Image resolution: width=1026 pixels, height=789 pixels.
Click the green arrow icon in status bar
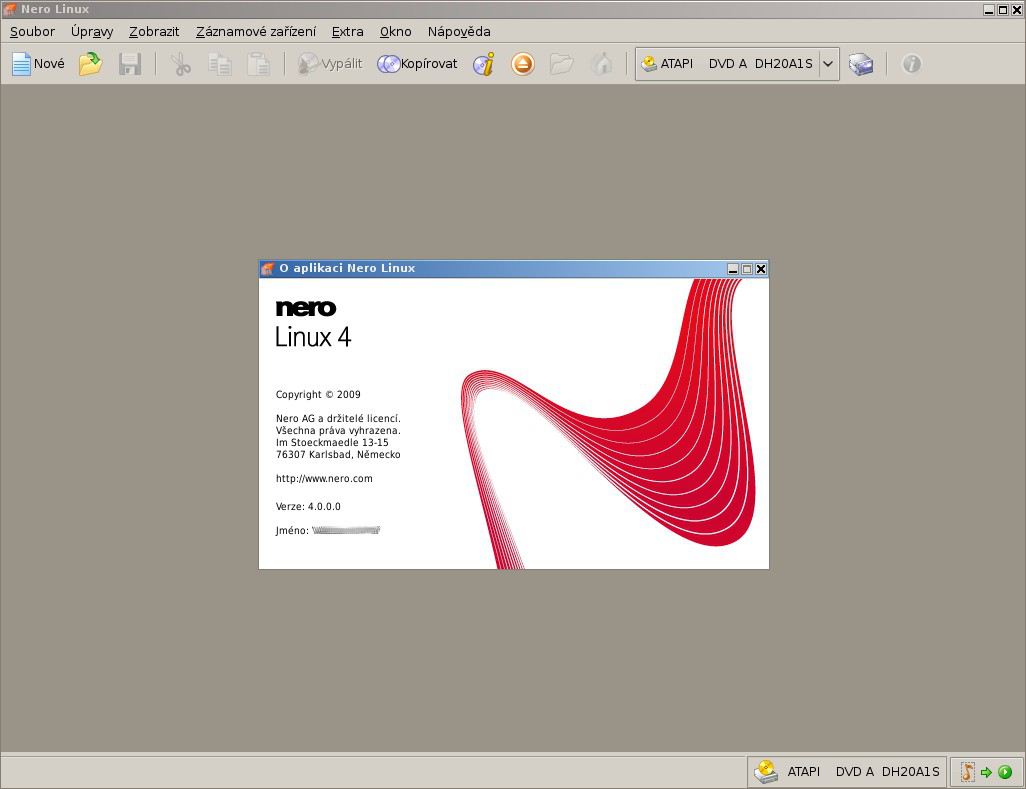[986, 773]
